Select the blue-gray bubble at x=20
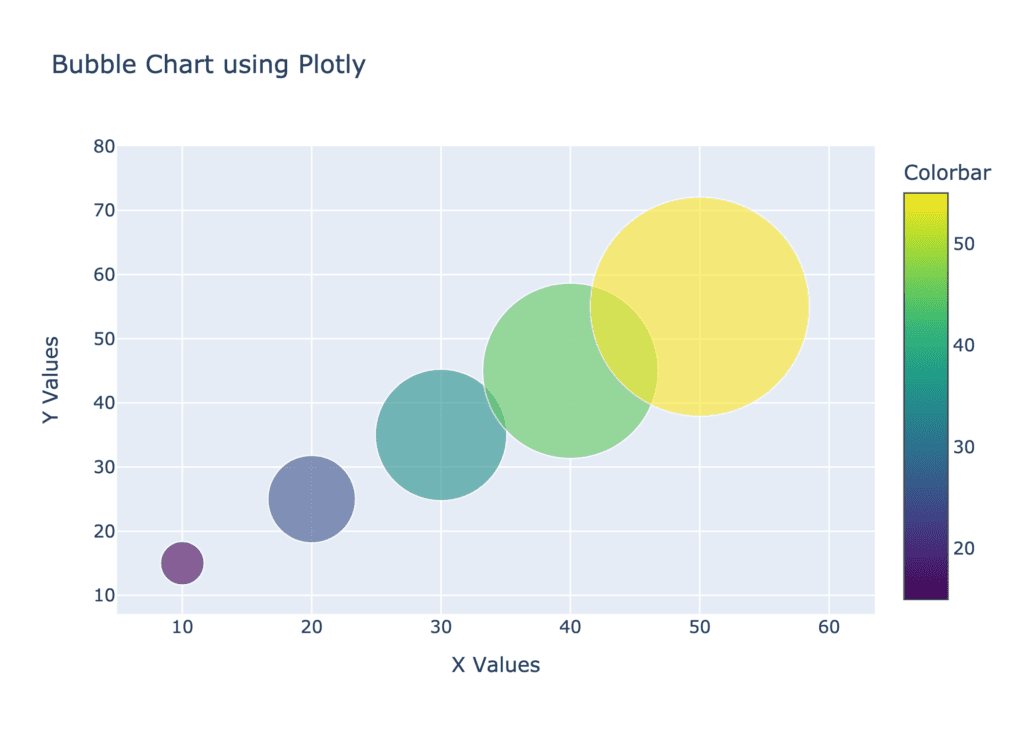Image resolution: width=1024 pixels, height=731 pixels. pyautogui.click(x=312, y=498)
